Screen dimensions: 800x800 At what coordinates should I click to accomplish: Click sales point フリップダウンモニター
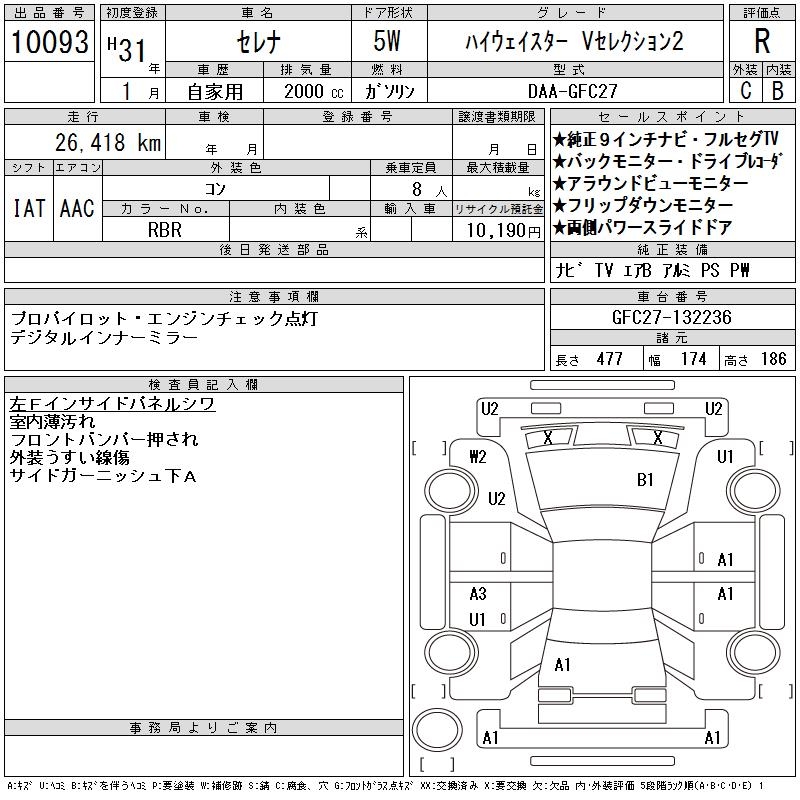coord(643,205)
